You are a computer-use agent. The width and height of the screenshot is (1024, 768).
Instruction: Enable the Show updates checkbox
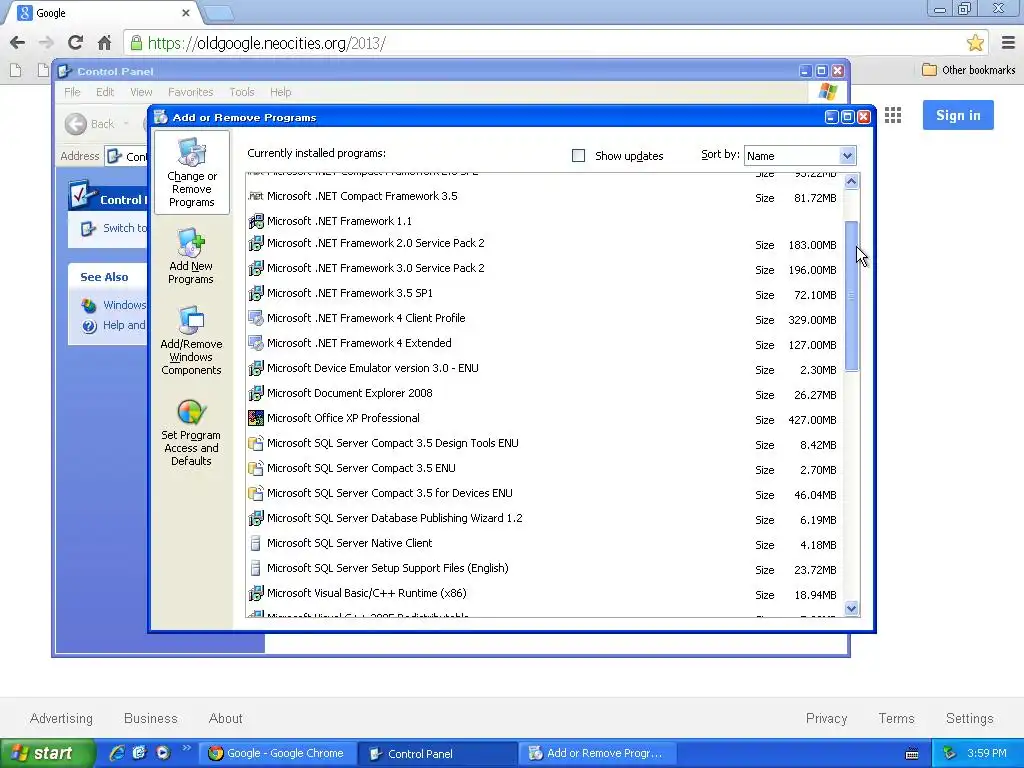(x=578, y=155)
